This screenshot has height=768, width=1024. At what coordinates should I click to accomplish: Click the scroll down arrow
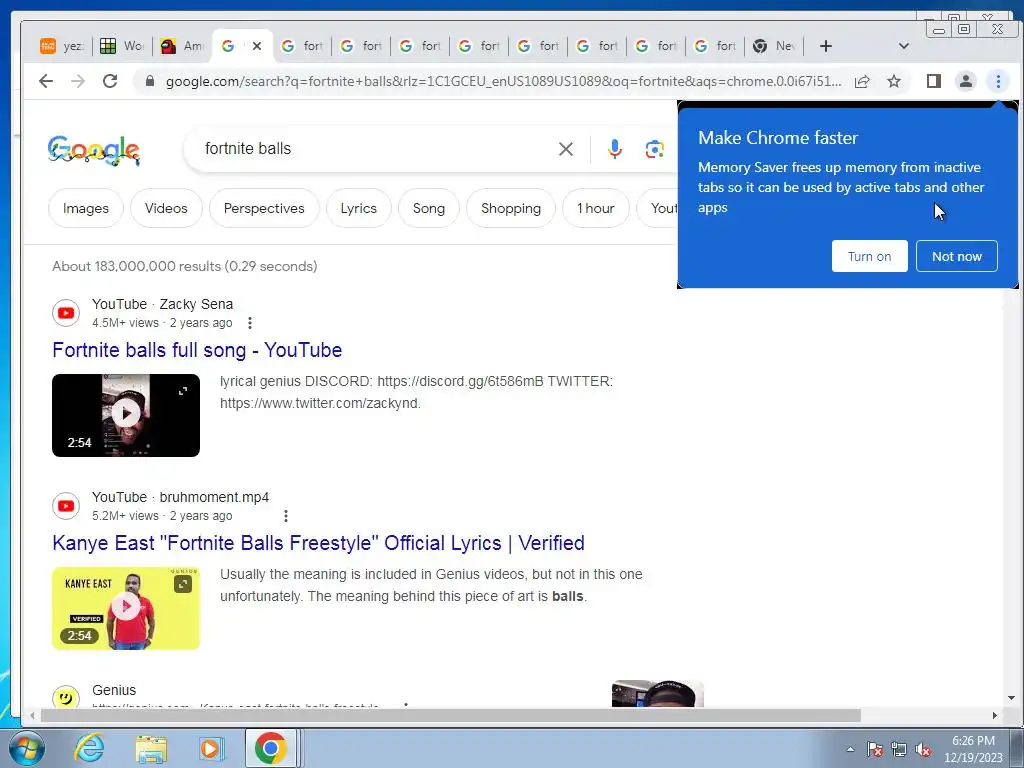point(1012,698)
